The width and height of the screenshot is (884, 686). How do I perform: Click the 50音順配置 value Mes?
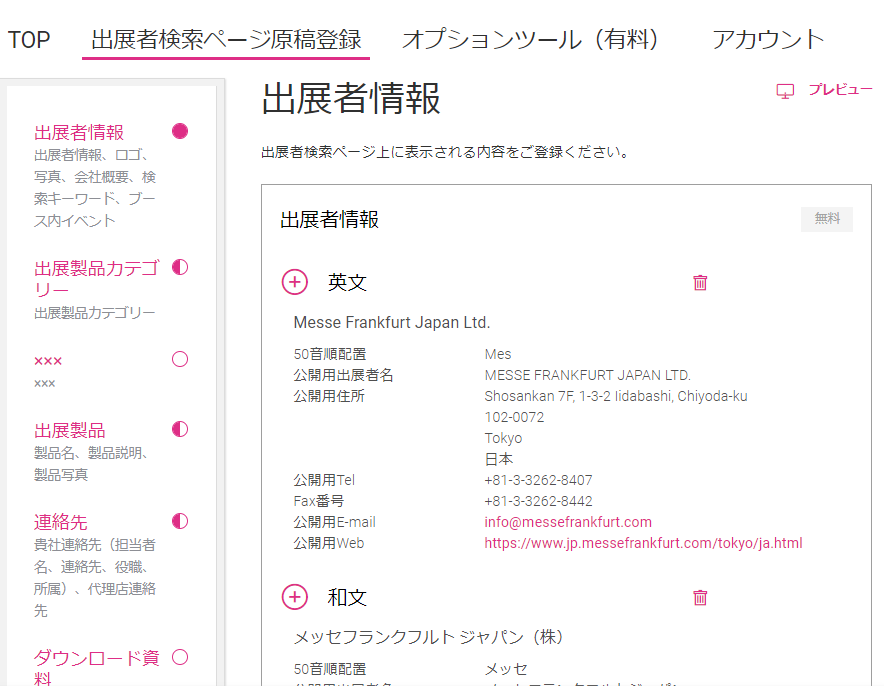498,354
